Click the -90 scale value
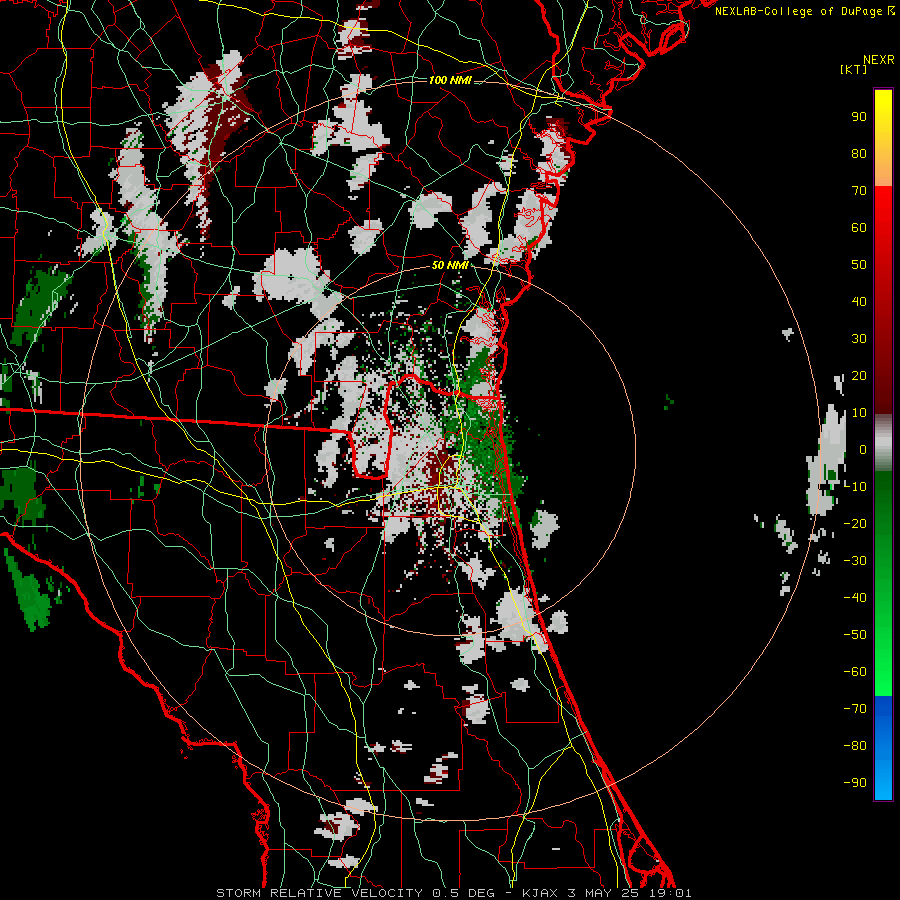Screen dimensions: 900x900 (x=855, y=783)
